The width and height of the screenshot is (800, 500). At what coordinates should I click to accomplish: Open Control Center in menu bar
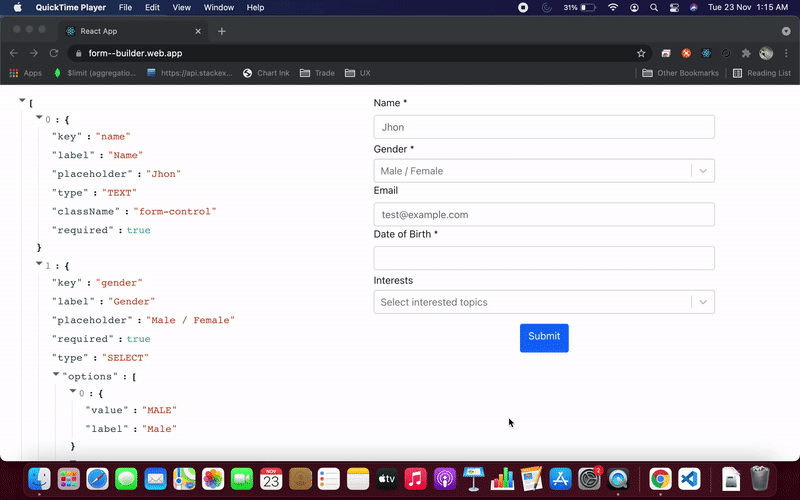coord(674,8)
